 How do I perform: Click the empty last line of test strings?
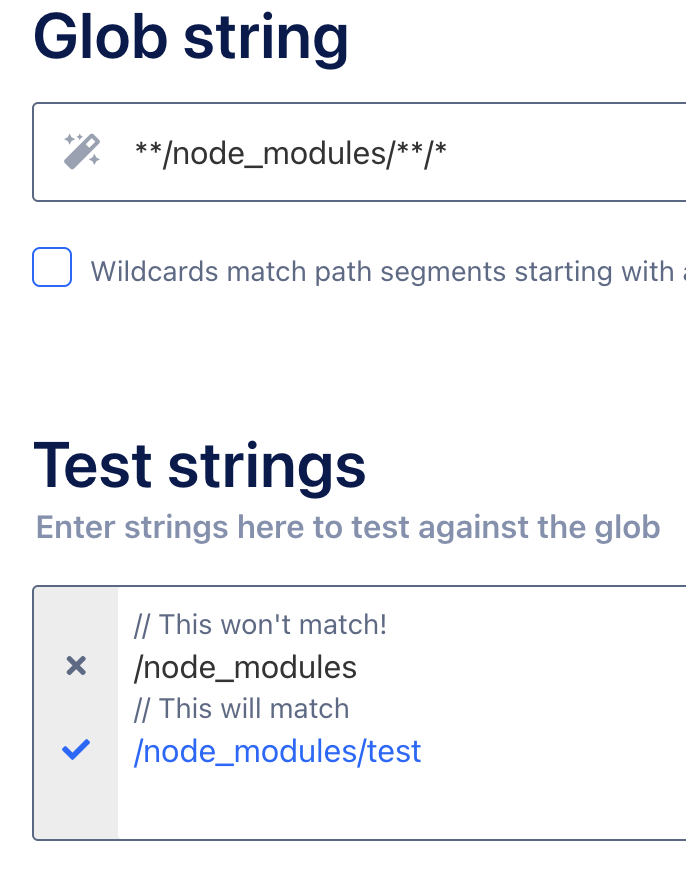pos(400,793)
